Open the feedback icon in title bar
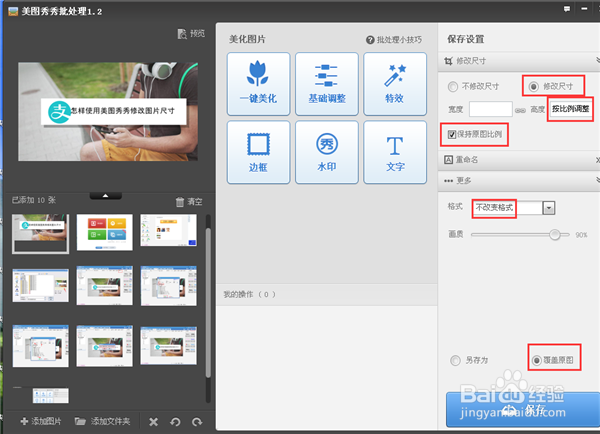Image resolution: width=600 pixels, height=434 pixels. pos(567,9)
